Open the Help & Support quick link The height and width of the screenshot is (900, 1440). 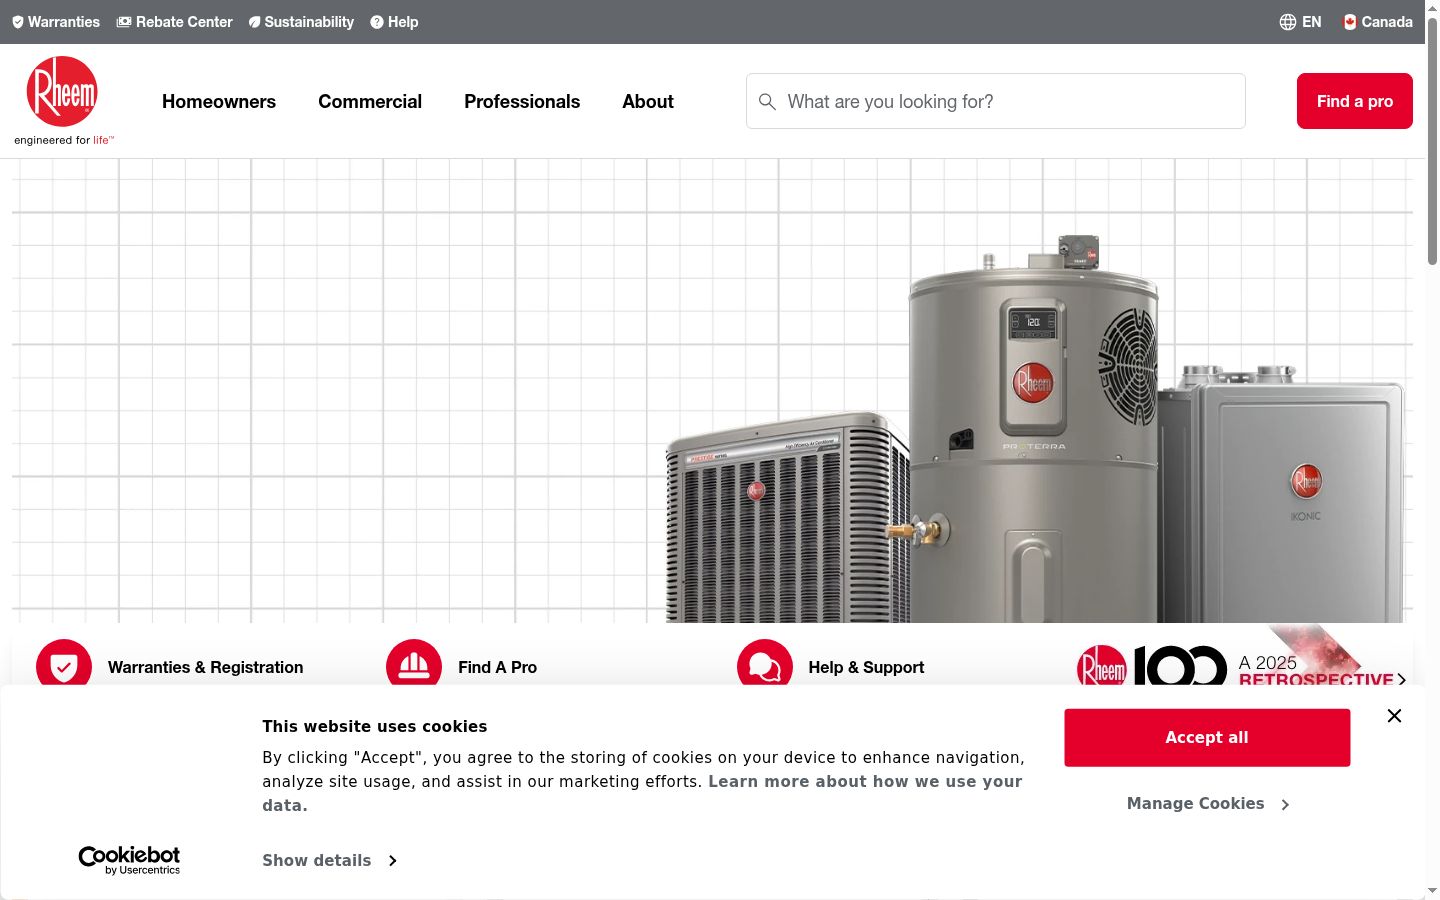(867, 667)
